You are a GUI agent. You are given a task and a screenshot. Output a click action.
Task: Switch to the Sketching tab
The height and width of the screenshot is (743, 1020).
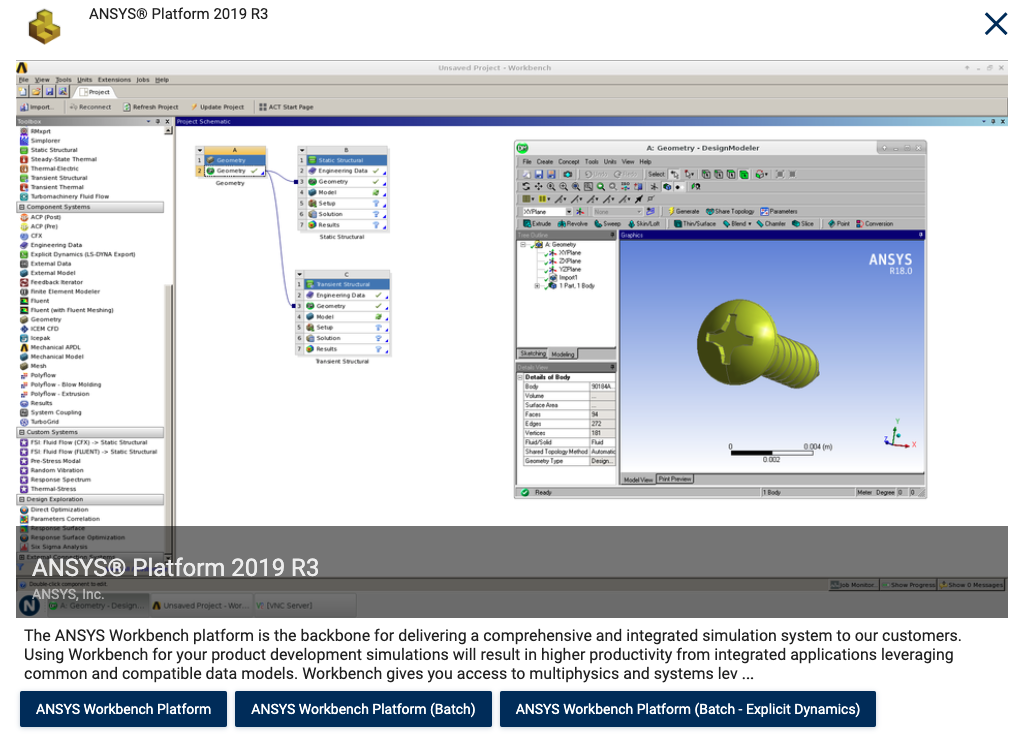click(533, 354)
